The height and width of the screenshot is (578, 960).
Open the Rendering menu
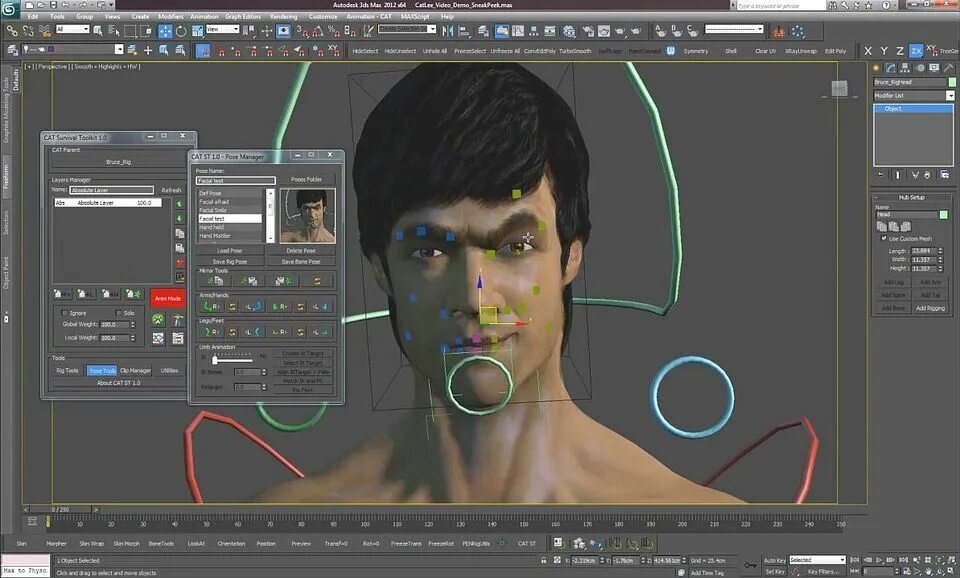click(x=283, y=17)
